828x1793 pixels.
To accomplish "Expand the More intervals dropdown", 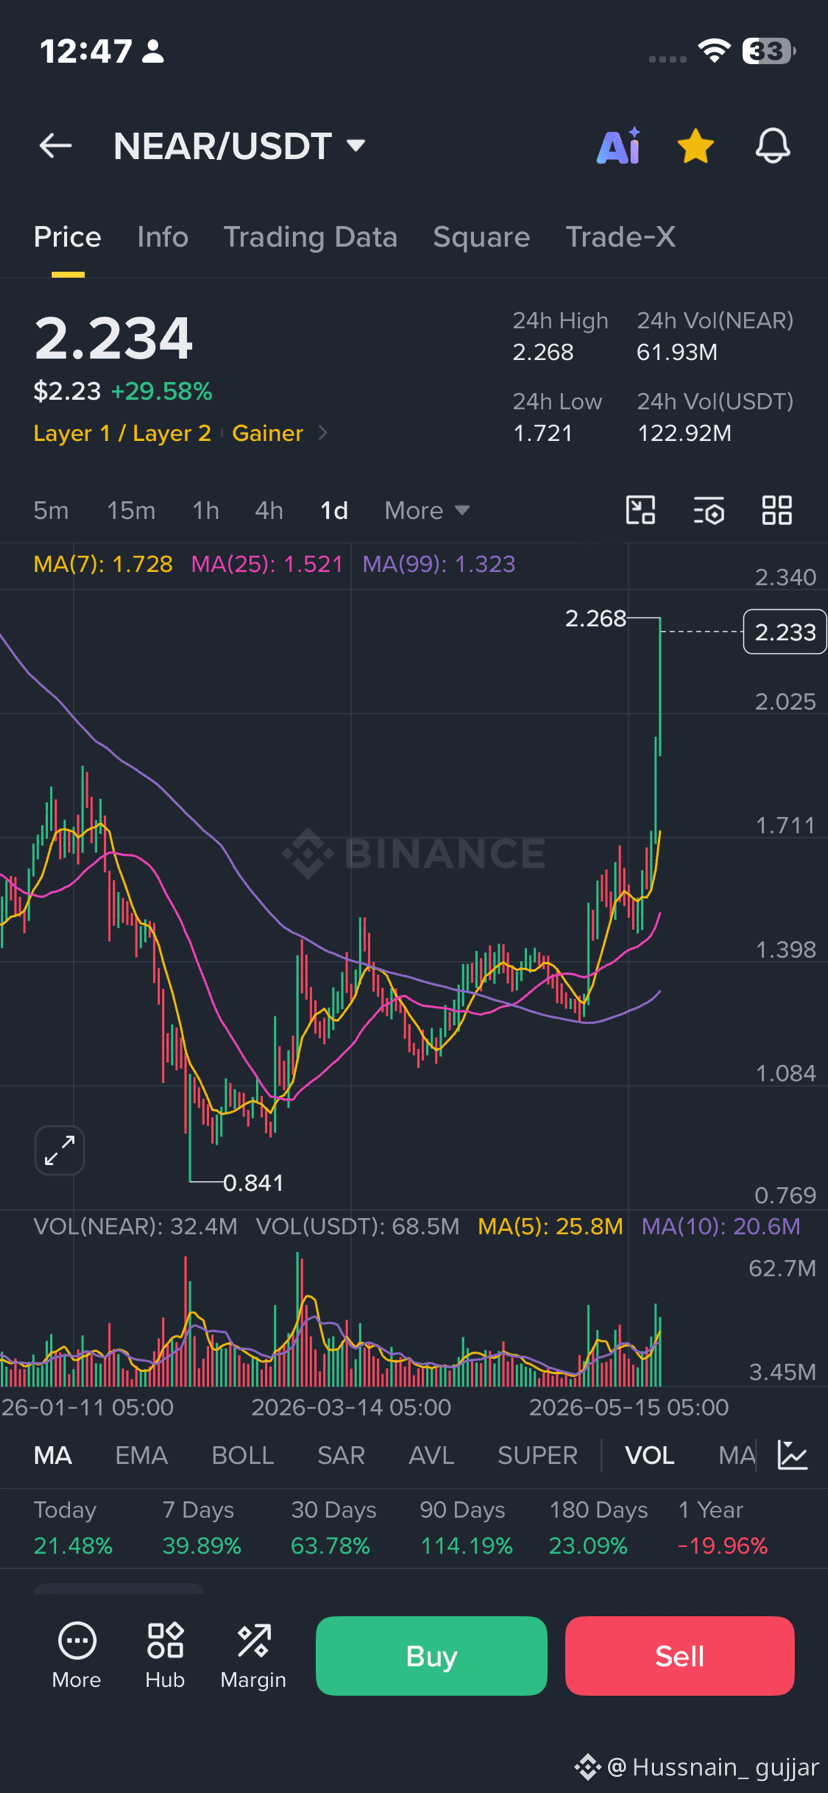I will point(426,511).
